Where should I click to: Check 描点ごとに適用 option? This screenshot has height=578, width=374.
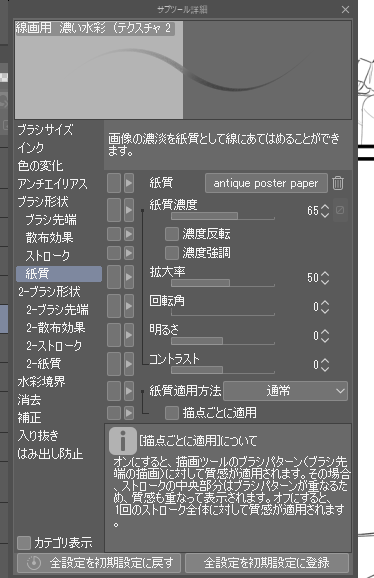(x=171, y=413)
